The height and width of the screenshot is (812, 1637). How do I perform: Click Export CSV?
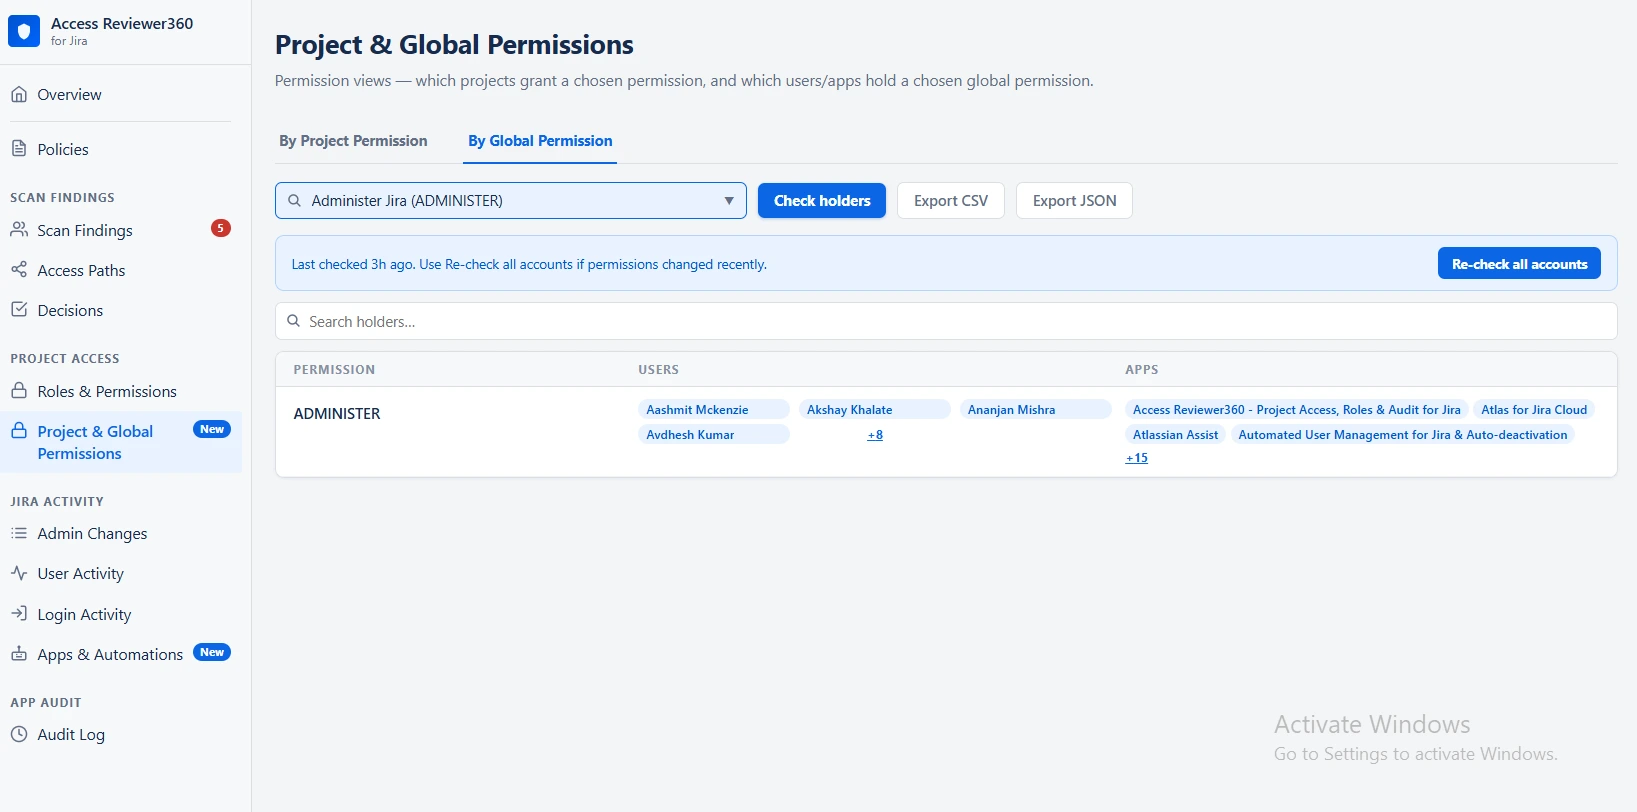[x=951, y=200]
